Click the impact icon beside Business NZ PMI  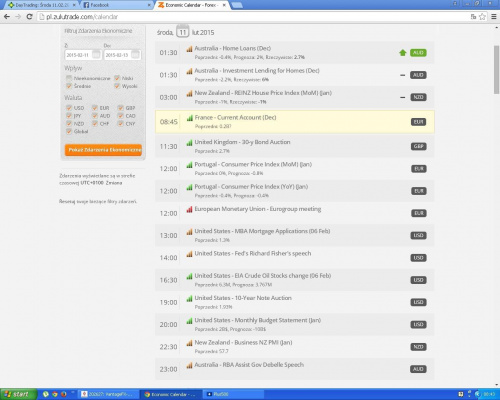189,343
